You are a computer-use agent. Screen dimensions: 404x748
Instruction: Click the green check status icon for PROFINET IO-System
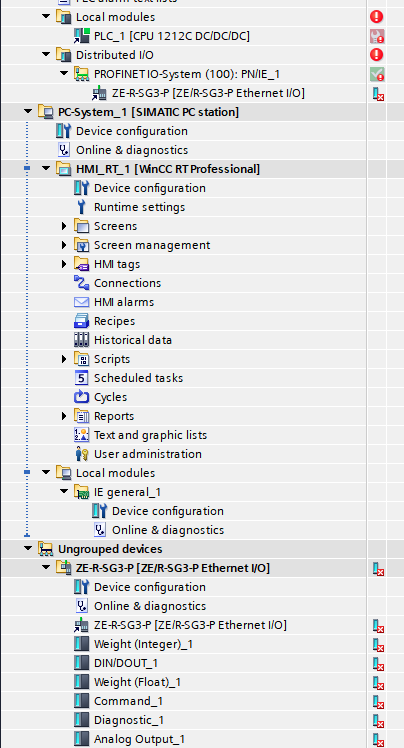tap(377, 74)
